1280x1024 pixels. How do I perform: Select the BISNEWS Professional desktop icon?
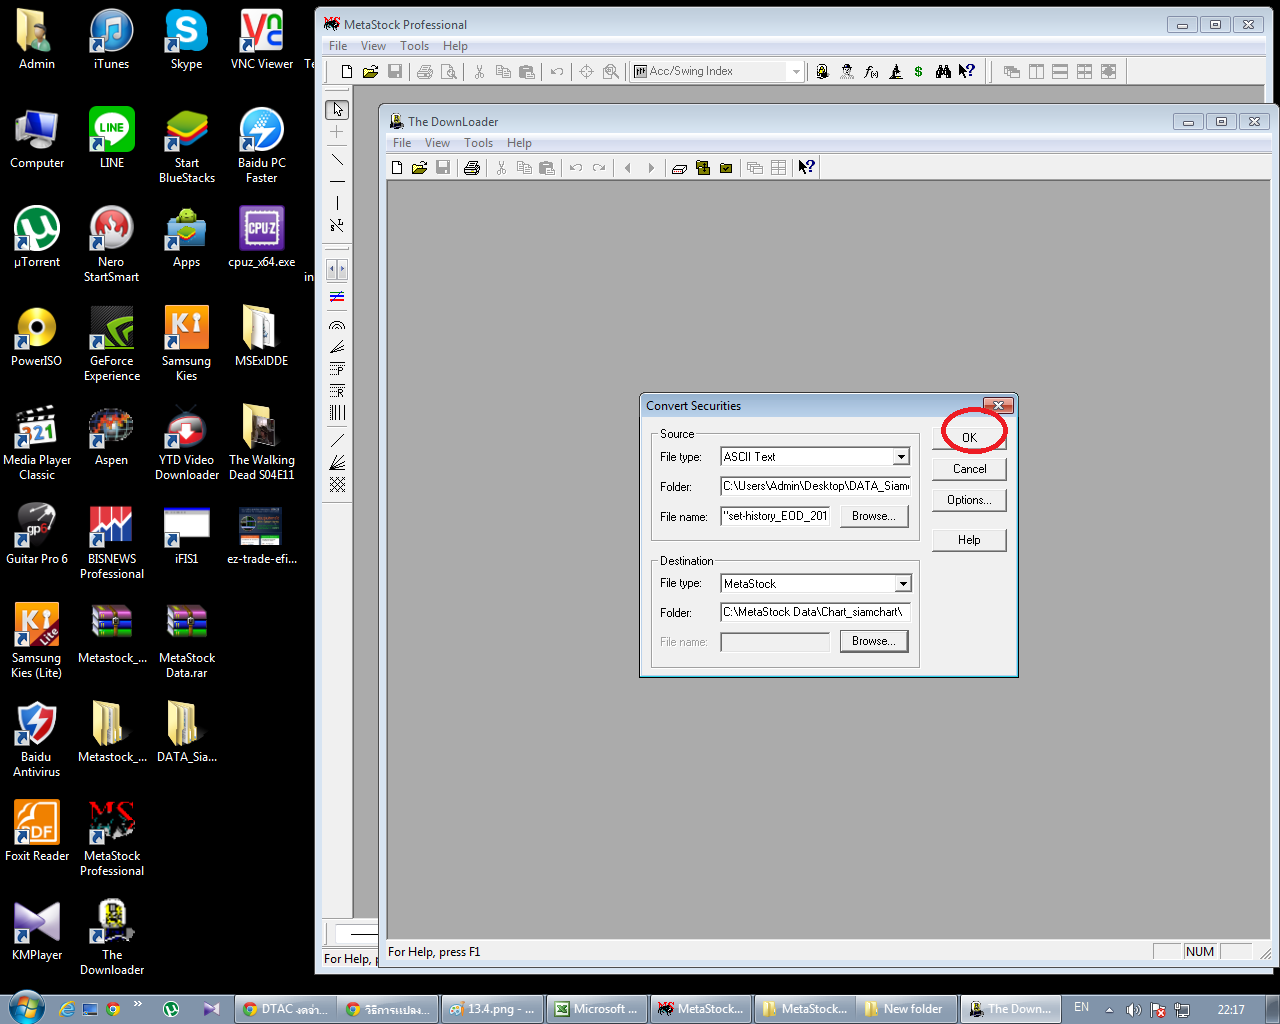[112, 542]
